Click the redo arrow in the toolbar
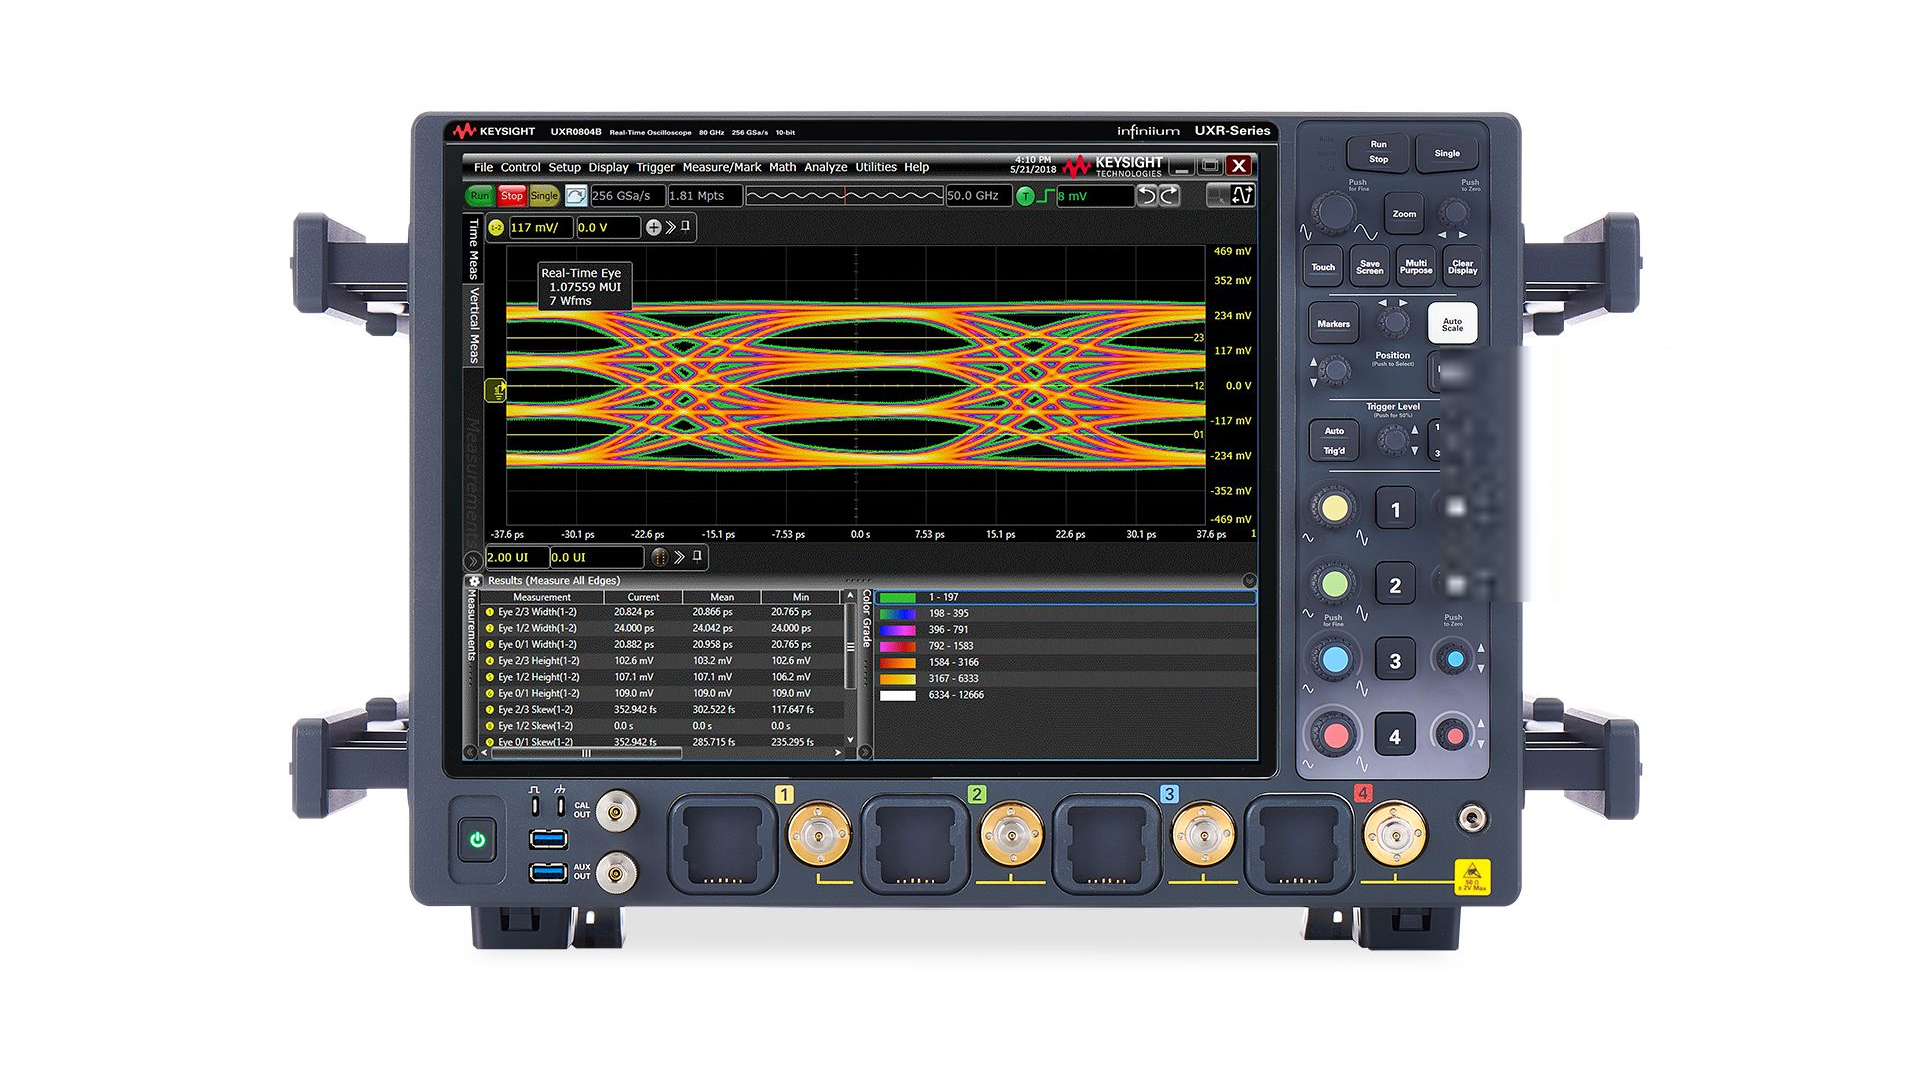 pos(1169,196)
